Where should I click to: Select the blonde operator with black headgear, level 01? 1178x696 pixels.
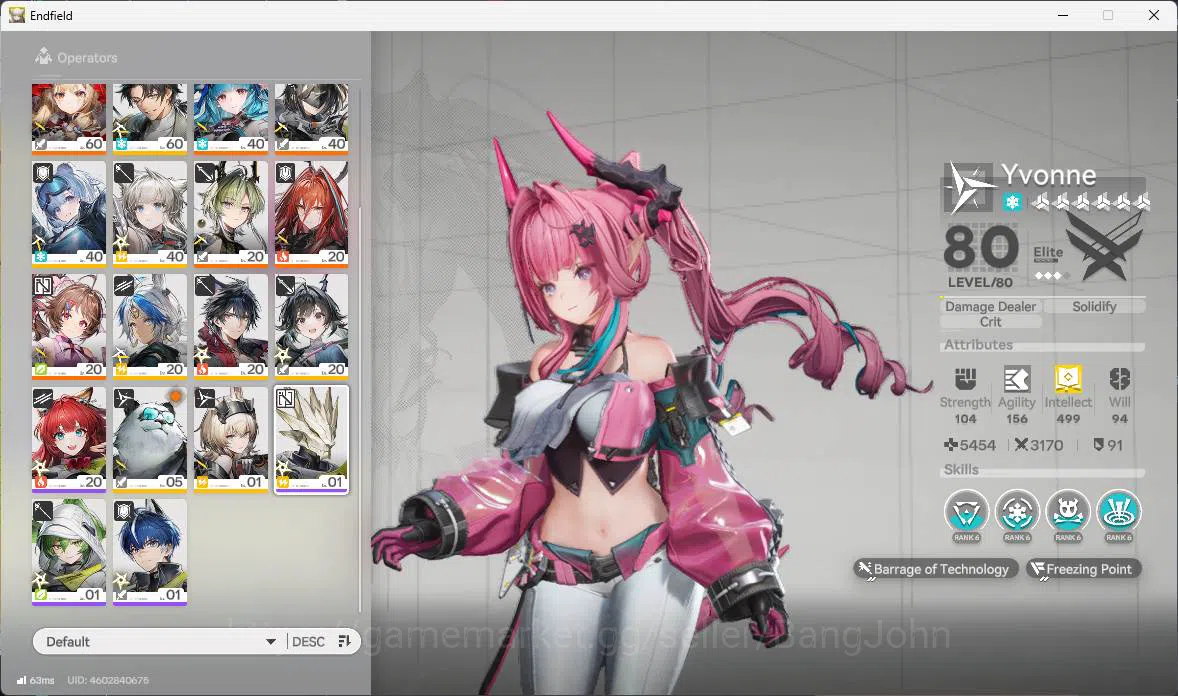click(x=231, y=439)
